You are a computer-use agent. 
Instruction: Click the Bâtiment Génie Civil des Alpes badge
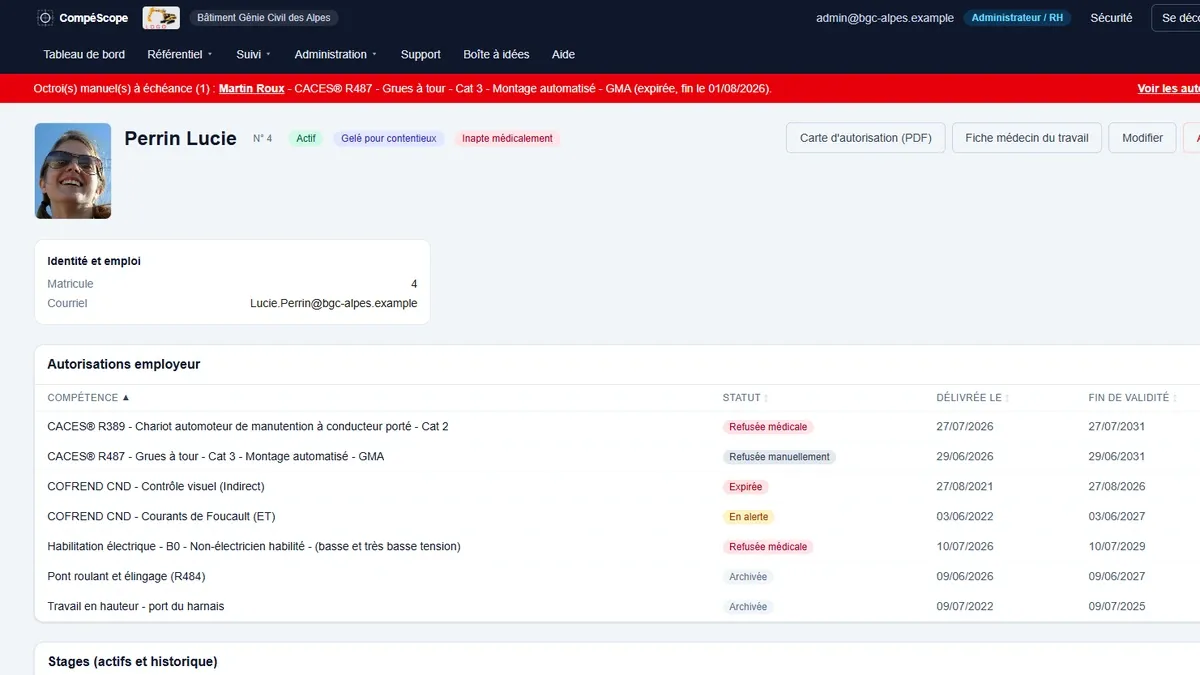point(264,18)
